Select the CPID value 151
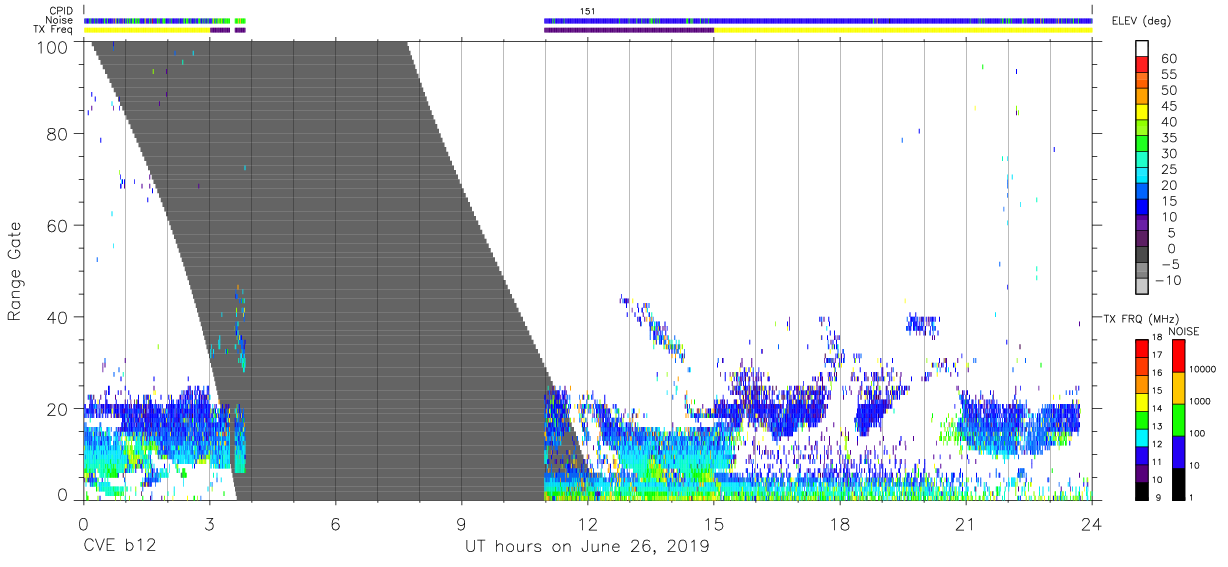This screenshot has width=1228, height=567. 588,11
